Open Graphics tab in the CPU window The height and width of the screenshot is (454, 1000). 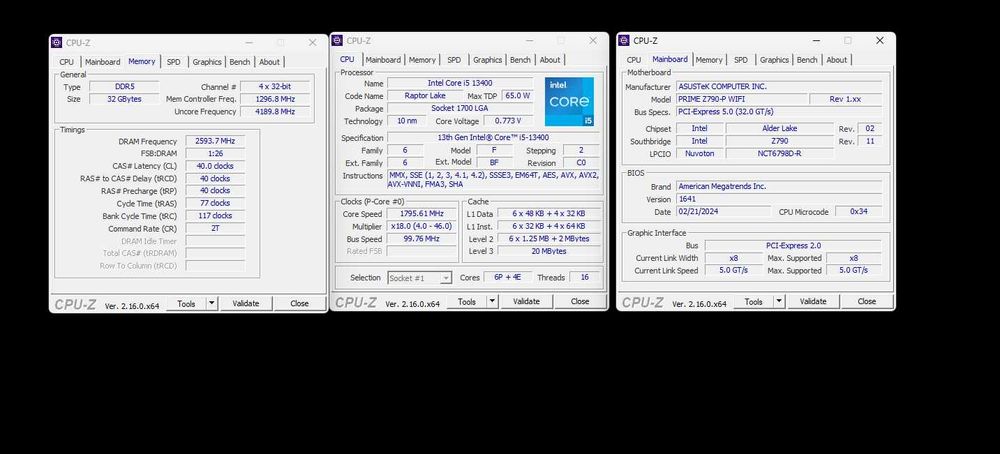tap(488, 60)
